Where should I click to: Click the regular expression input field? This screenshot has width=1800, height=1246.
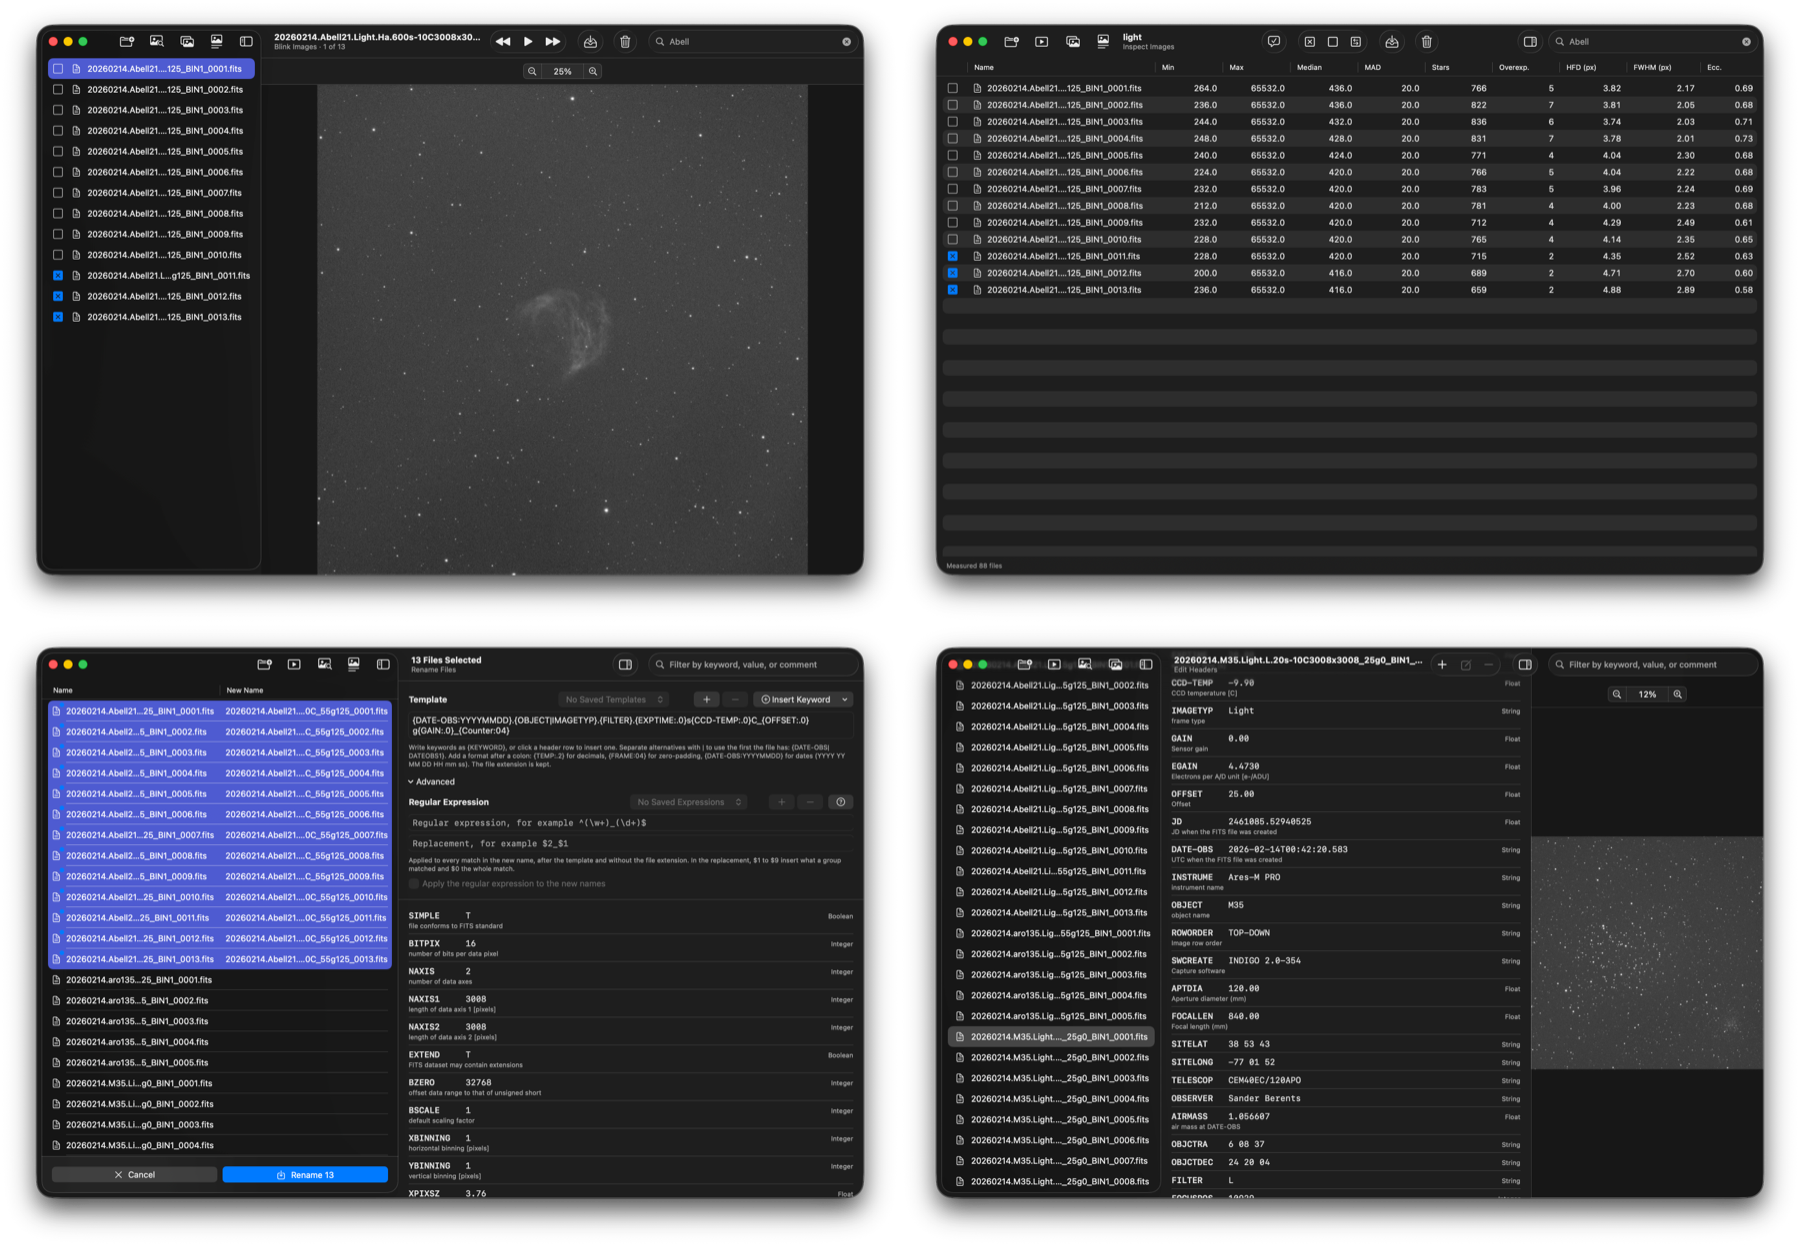[x=631, y=823]
